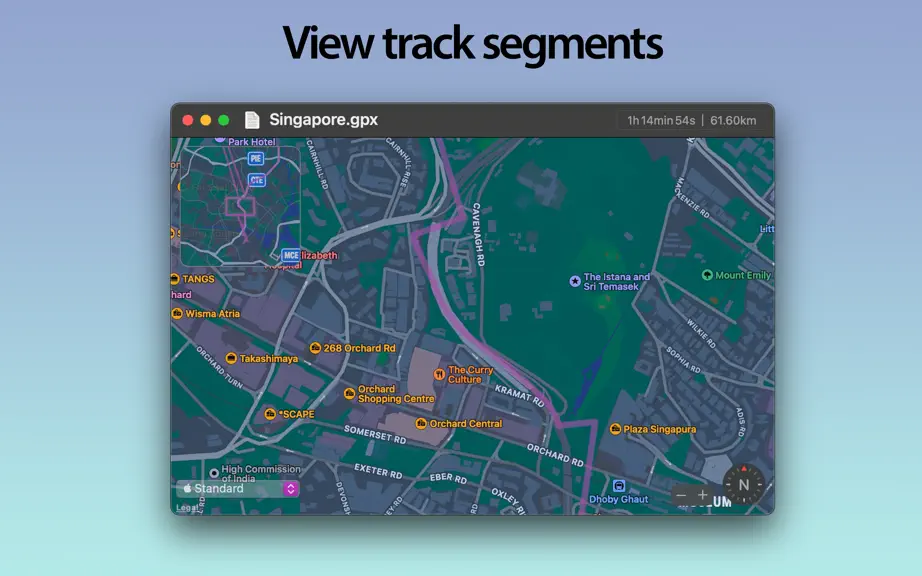Click the MACKENZIE RD street label

[692, 197]
